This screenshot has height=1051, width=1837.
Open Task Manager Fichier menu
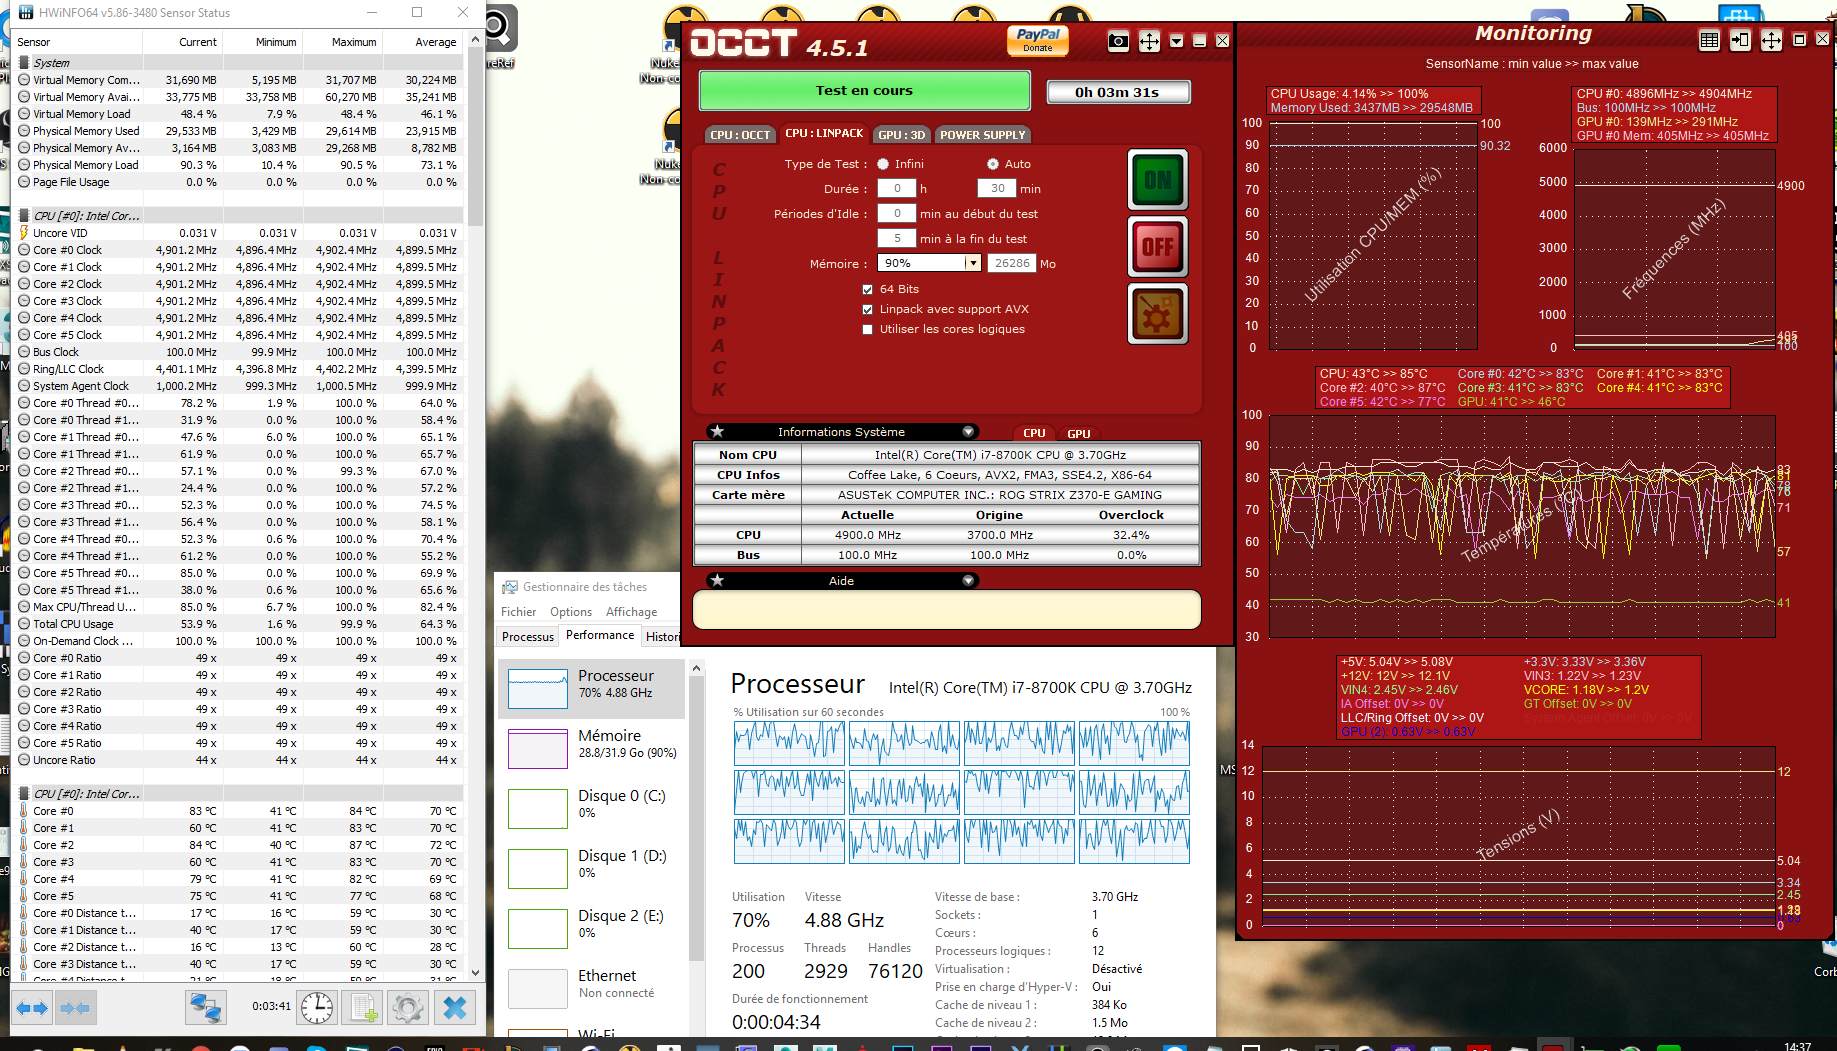[x=519, y=612]
